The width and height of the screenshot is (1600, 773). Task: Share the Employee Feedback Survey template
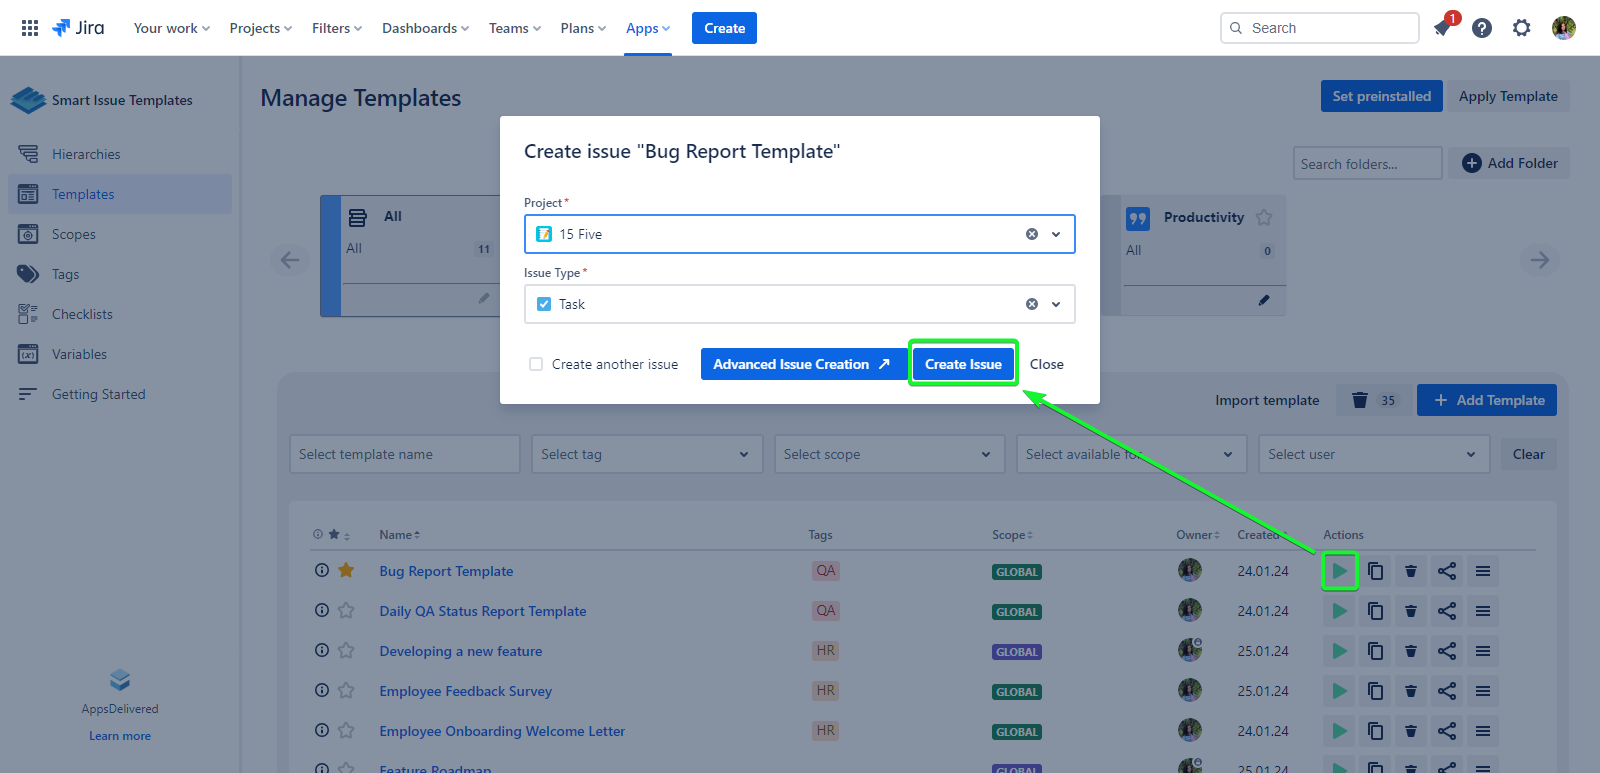tap(1447, 691)
